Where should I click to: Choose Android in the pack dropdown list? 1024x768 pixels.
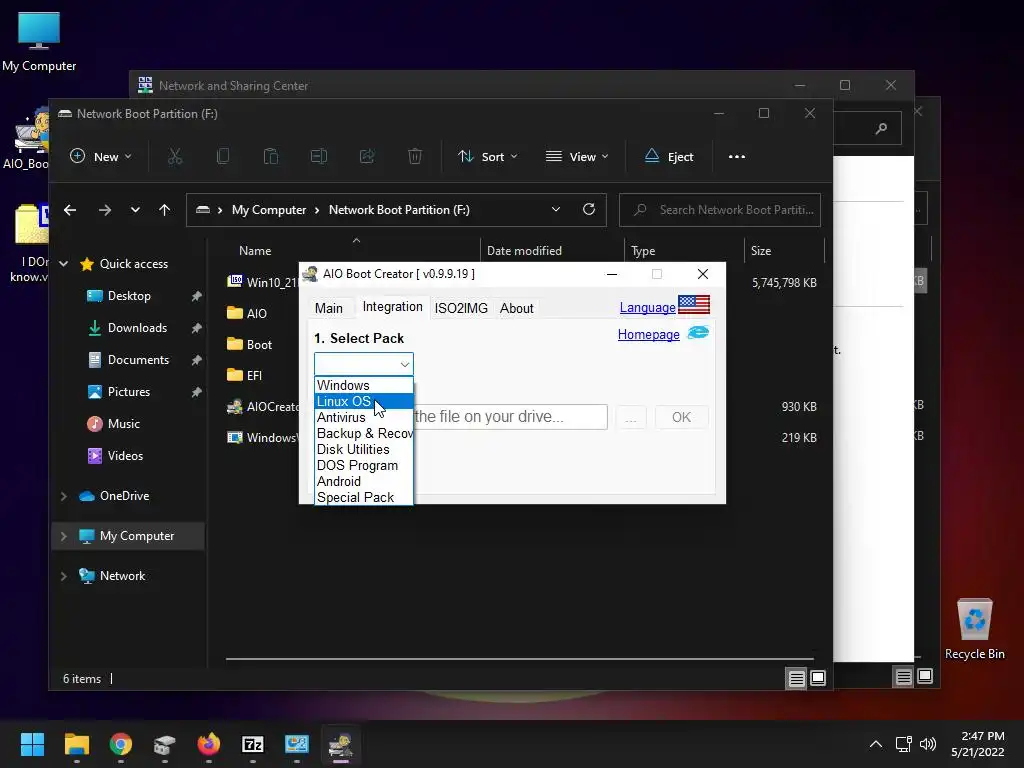[363, 481]
